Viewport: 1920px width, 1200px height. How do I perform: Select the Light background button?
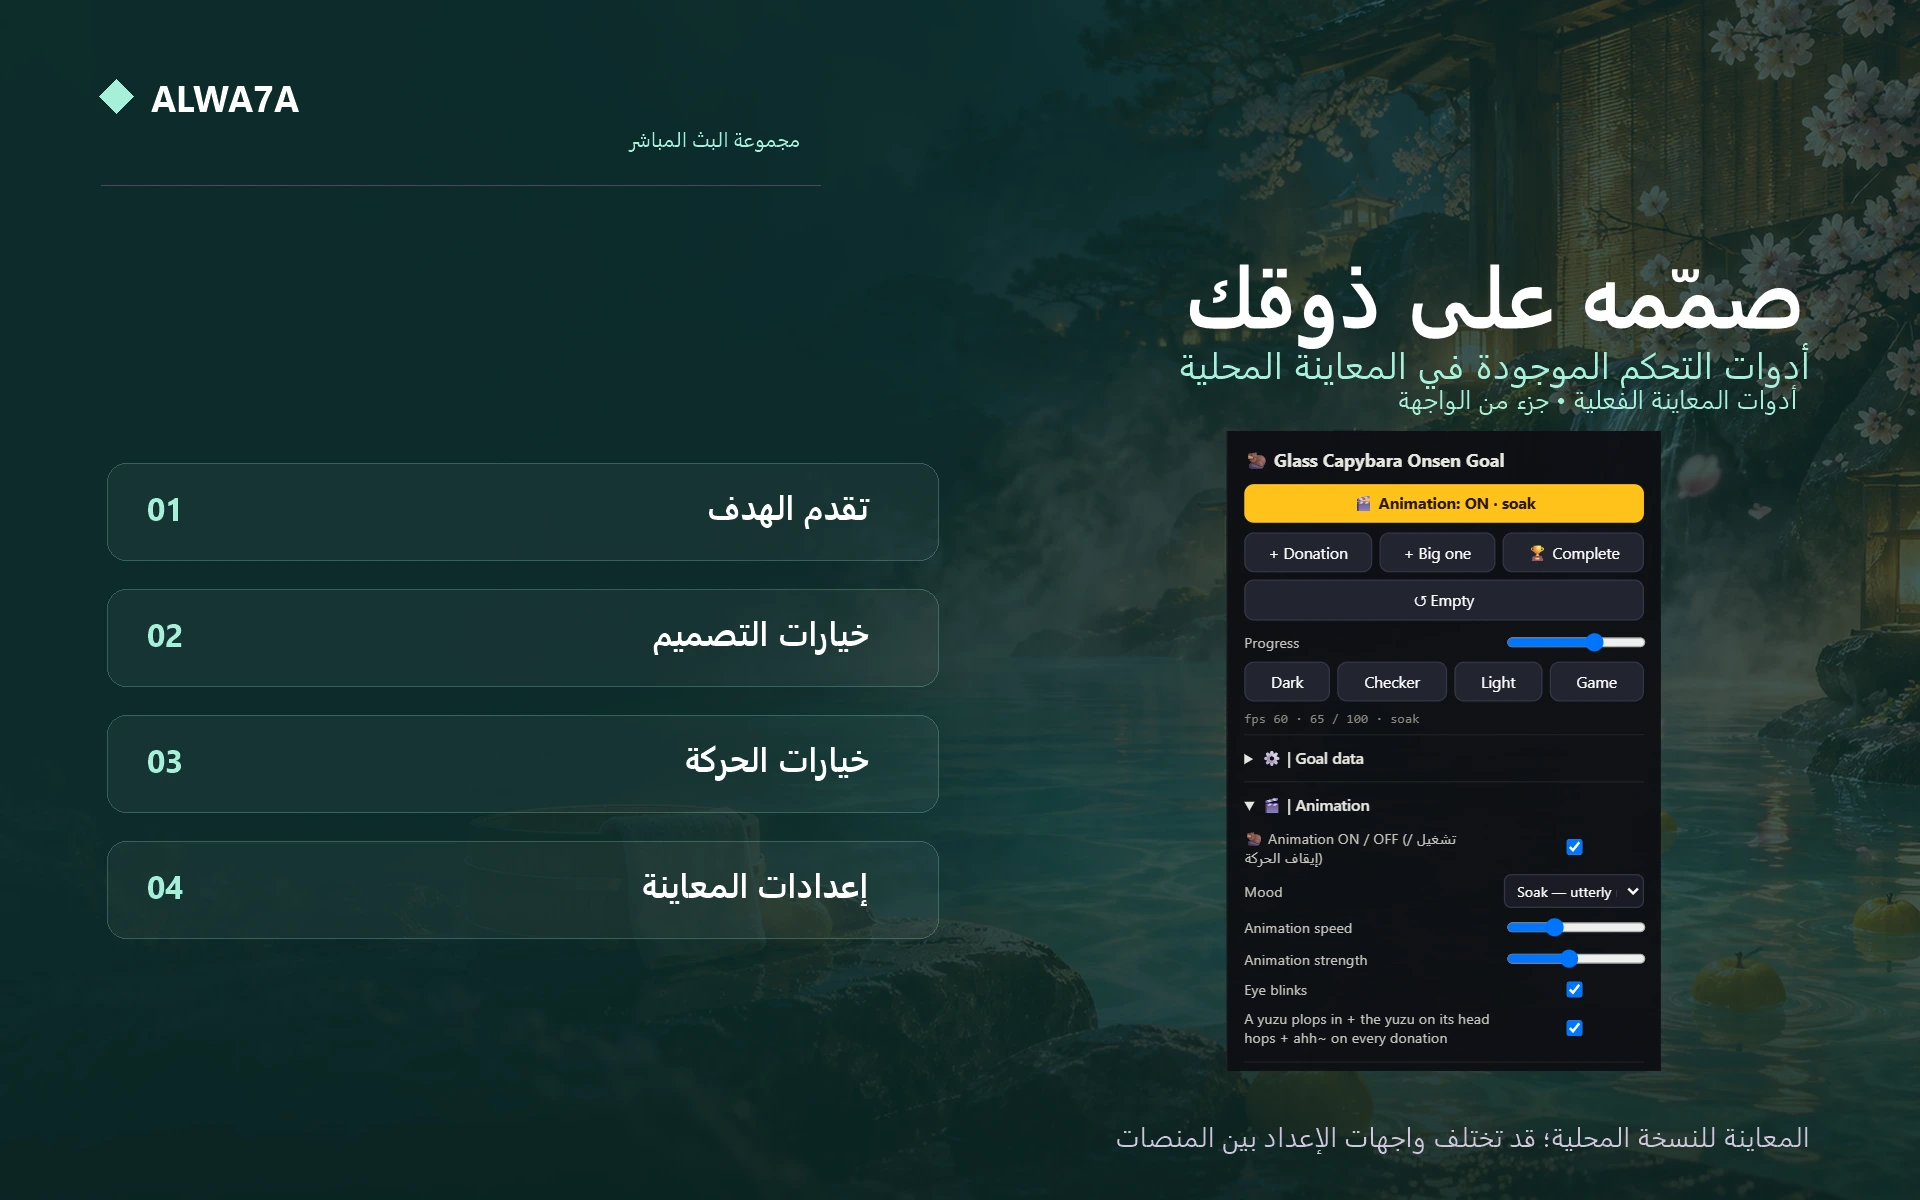(x=1498, y=682)
